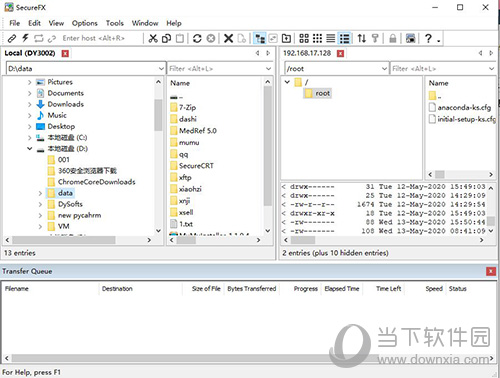Open the Tools menu
Screen dimensions: 500x378
[115, 23]
